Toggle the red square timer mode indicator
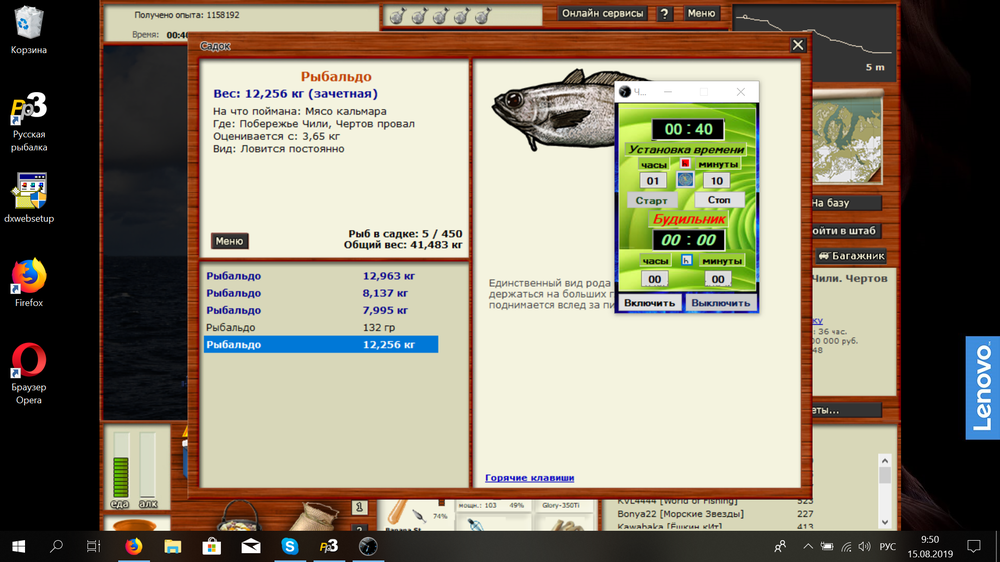Screen dimensions: 1000x562 point(686,163)
